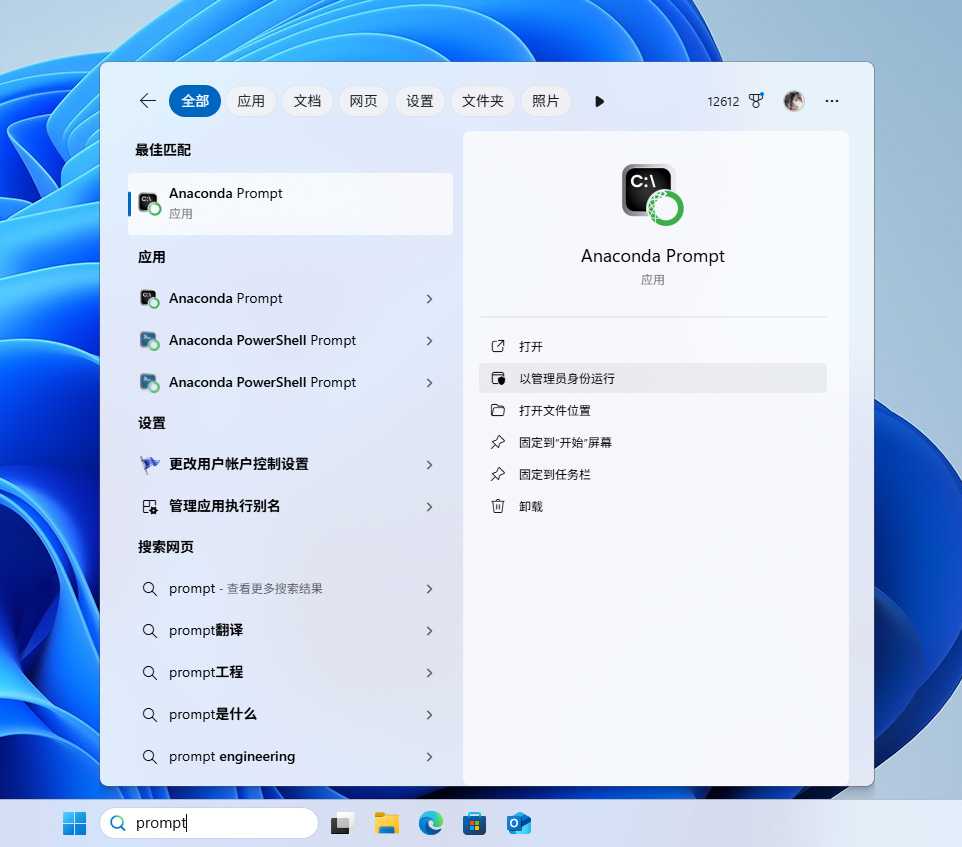
Task: Open Microsoft Store from the taskbar
Action: 474,823
